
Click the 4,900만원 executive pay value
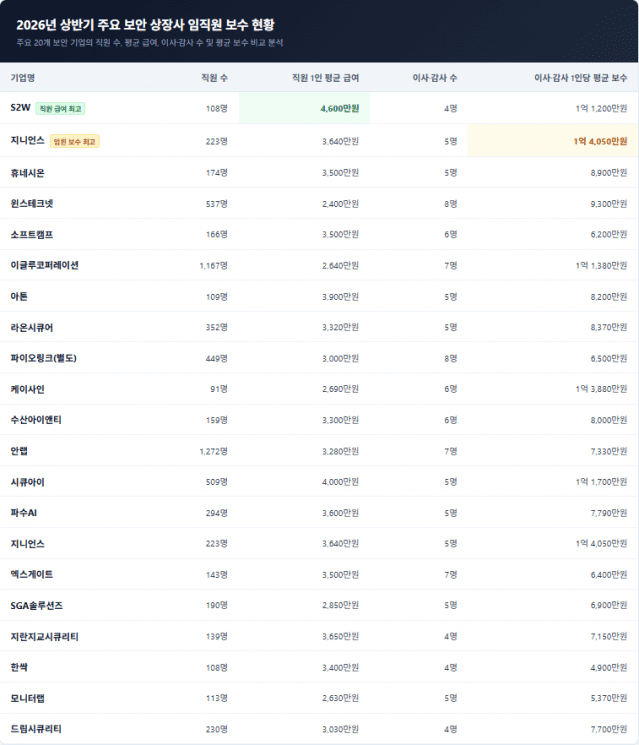(x=609, y=667)
